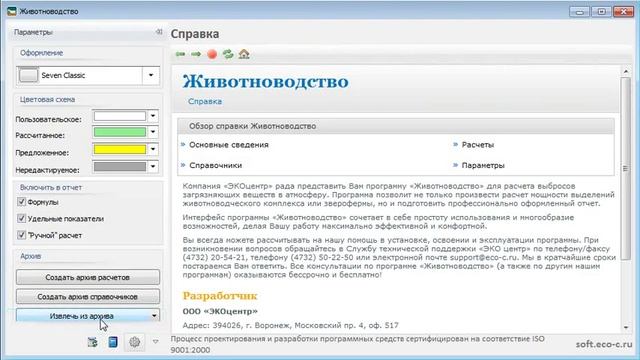This screenshot has width=640, height=360.
Task: Click the Параметры panel title
Action: tap(33, 32)
